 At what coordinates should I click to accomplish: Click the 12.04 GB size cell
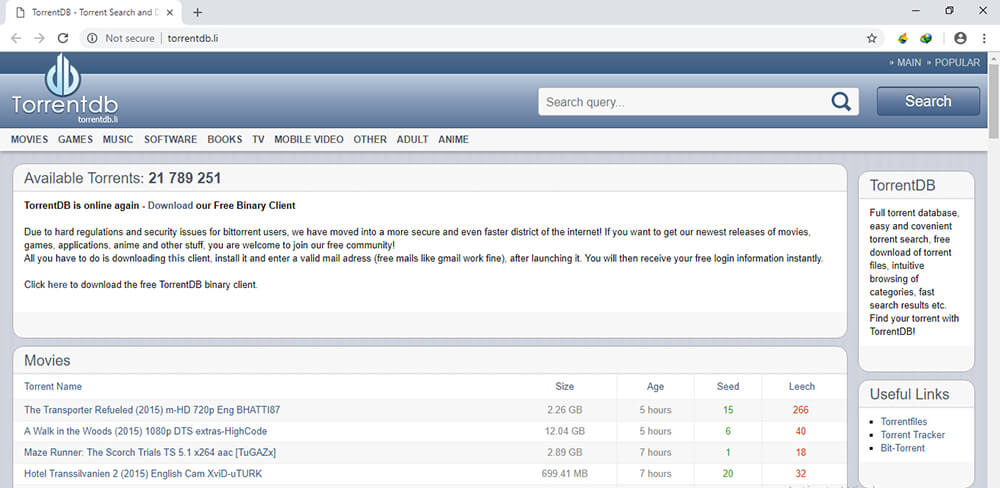564,431
